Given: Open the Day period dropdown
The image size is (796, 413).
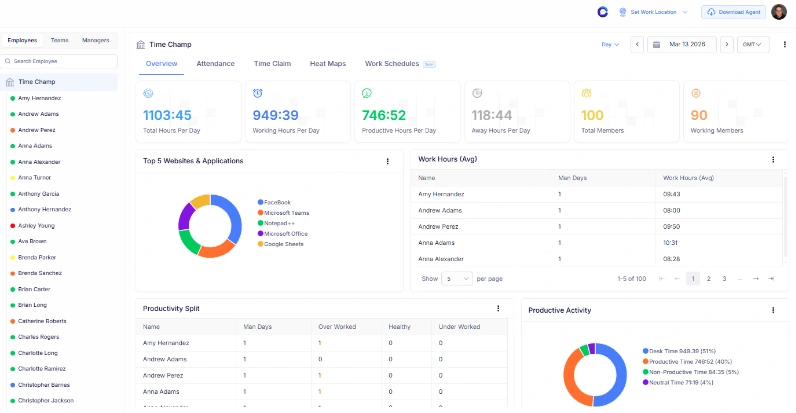Looking at the screenshot, I should click(610, 44).
